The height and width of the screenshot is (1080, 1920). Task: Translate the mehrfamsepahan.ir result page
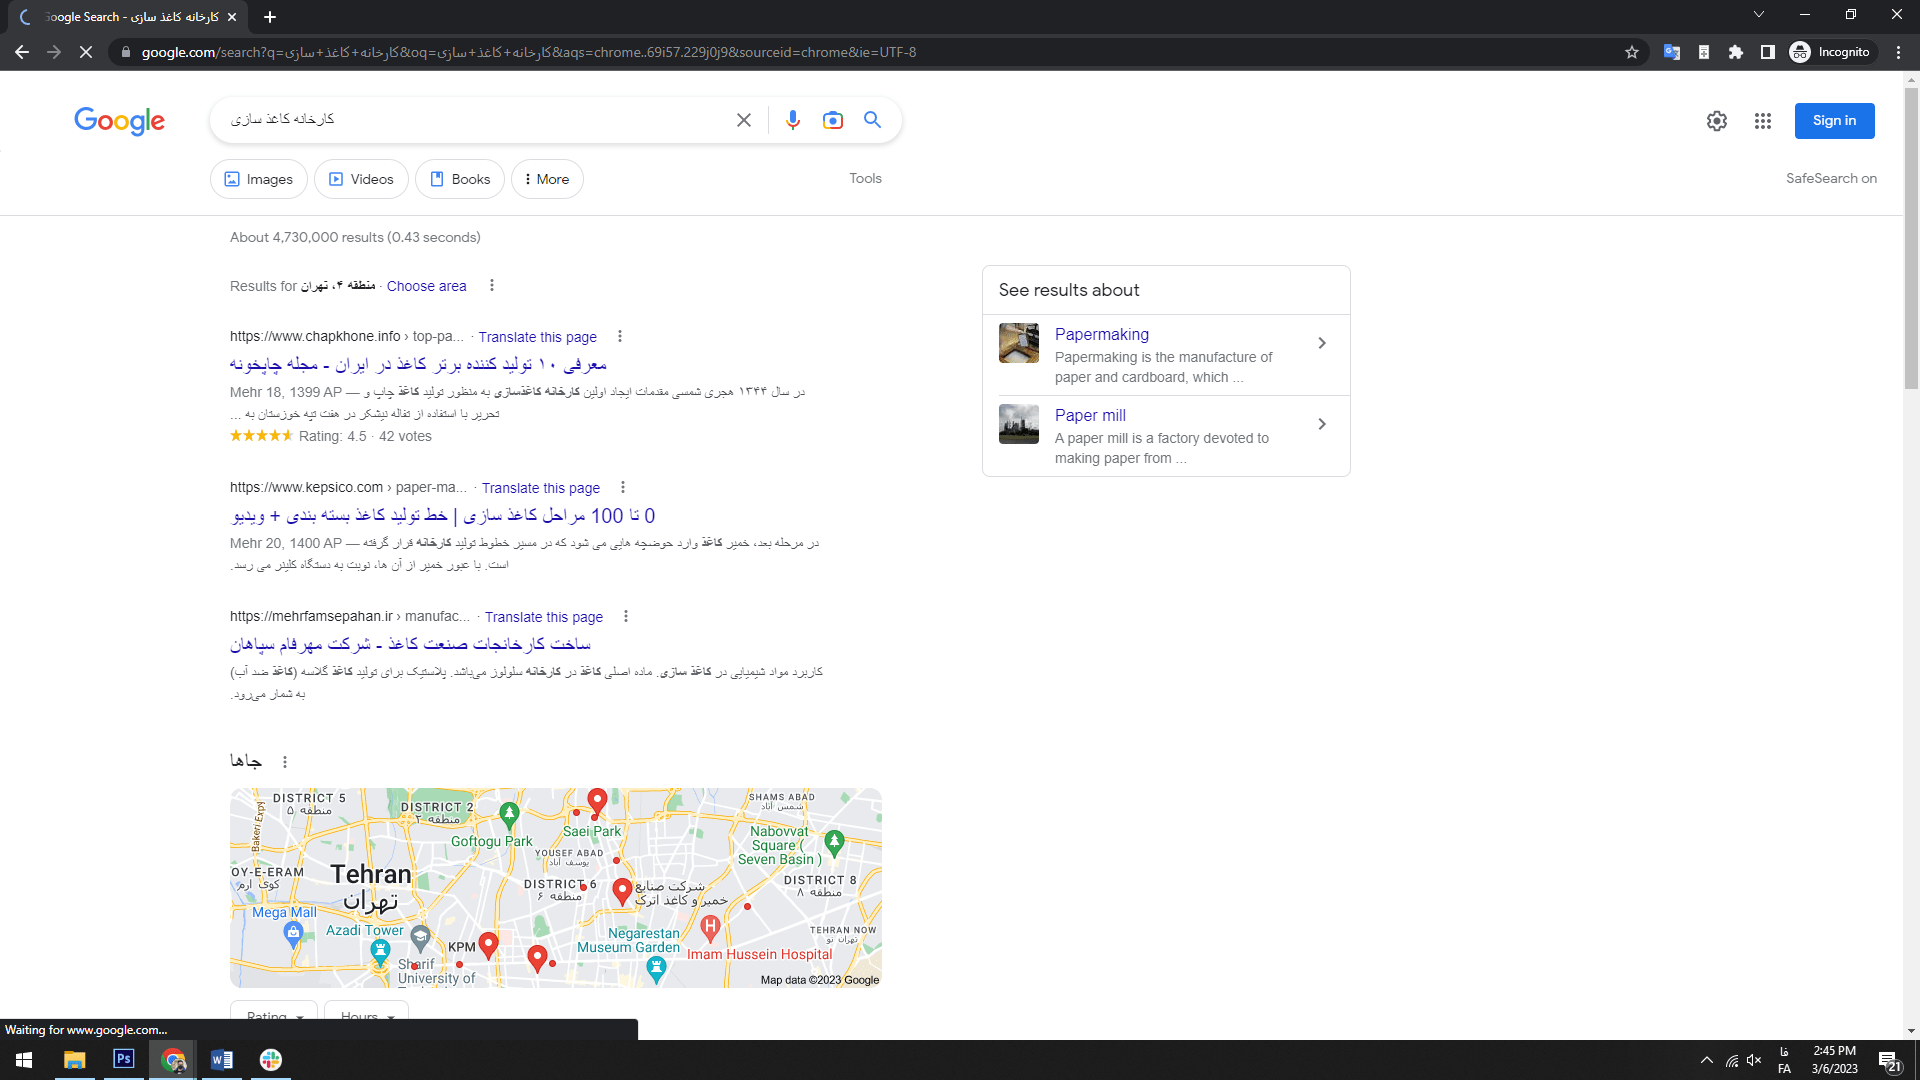[x=544, y=617]
